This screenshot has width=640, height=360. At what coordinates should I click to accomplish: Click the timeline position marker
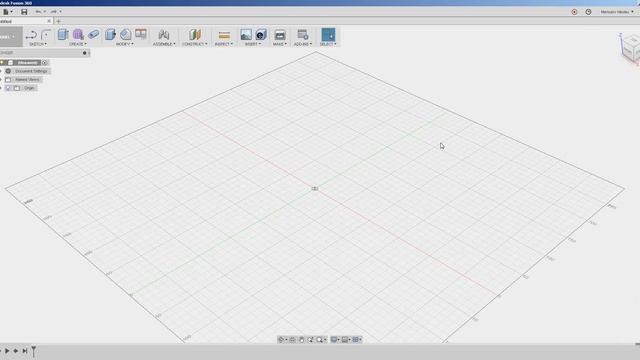[33, 351]
